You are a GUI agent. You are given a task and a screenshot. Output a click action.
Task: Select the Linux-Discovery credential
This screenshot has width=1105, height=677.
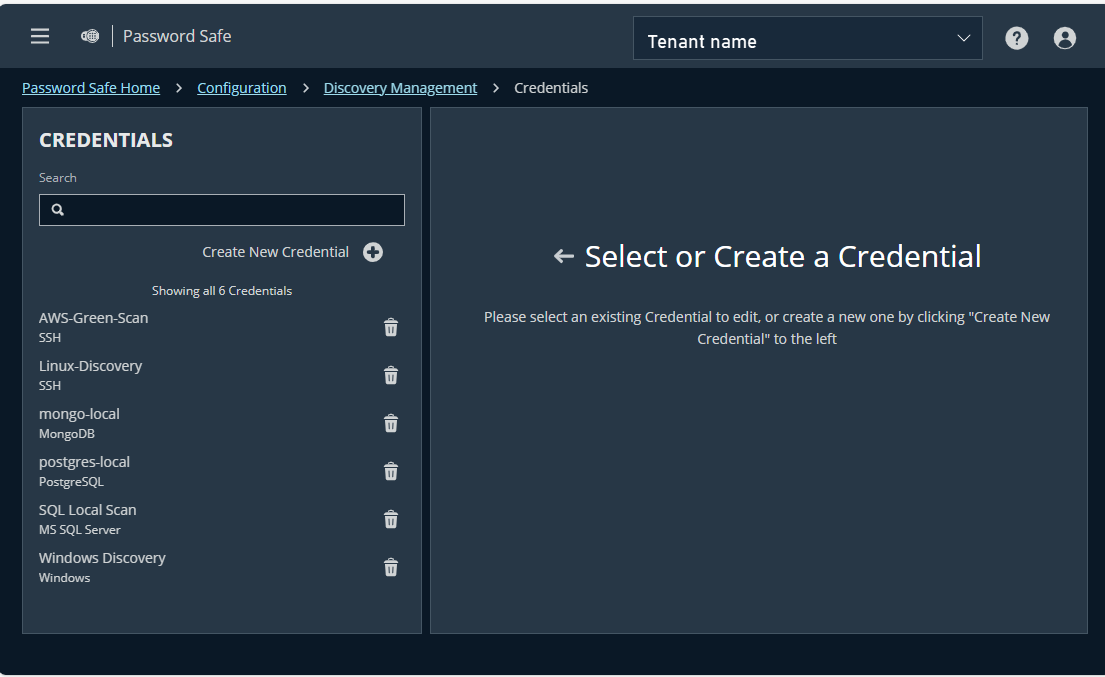[x=90, y=365]
